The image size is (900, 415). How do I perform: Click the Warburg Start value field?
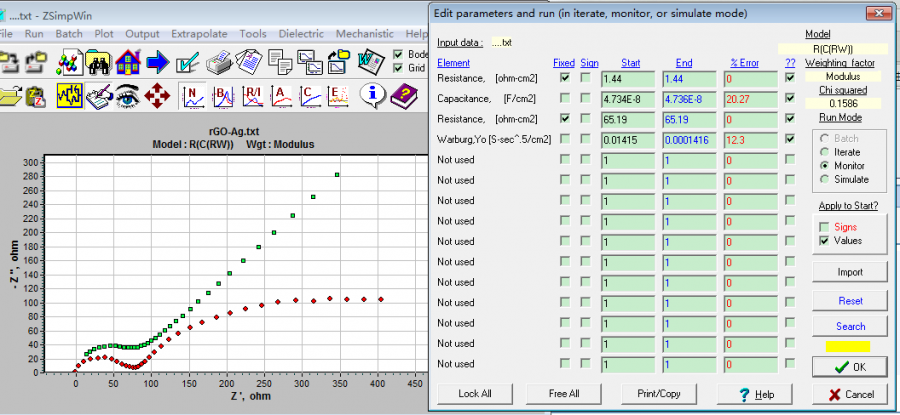coord(627,140)
